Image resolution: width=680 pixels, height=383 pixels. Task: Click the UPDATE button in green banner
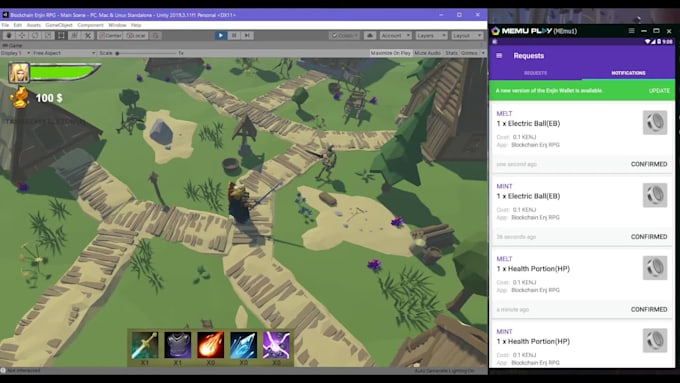[659, 91]
